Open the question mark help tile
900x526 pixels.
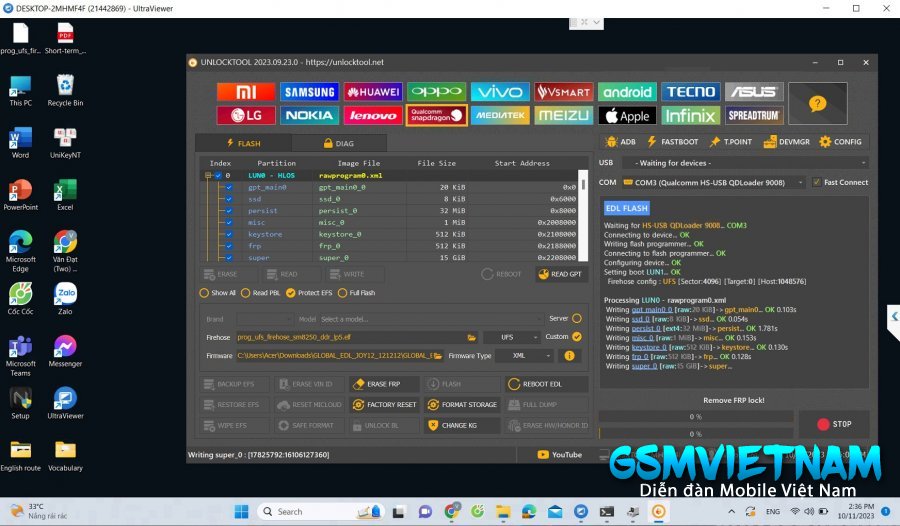[x=817, y=103]
